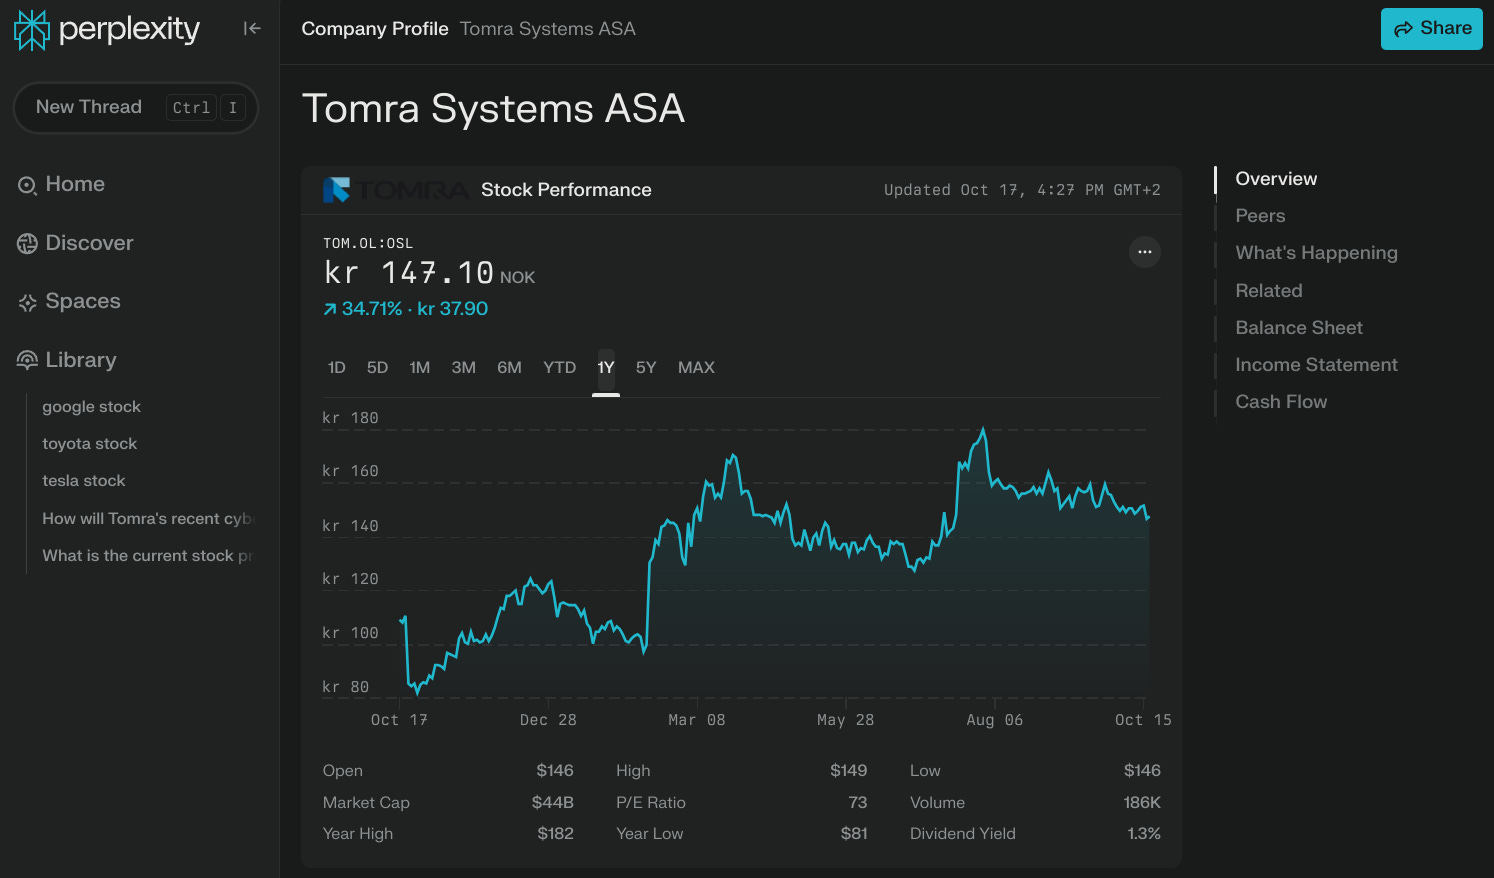The height and width of the screenshot is (878, 1494).
Task: Open Spaces
Action: point(83,301)
